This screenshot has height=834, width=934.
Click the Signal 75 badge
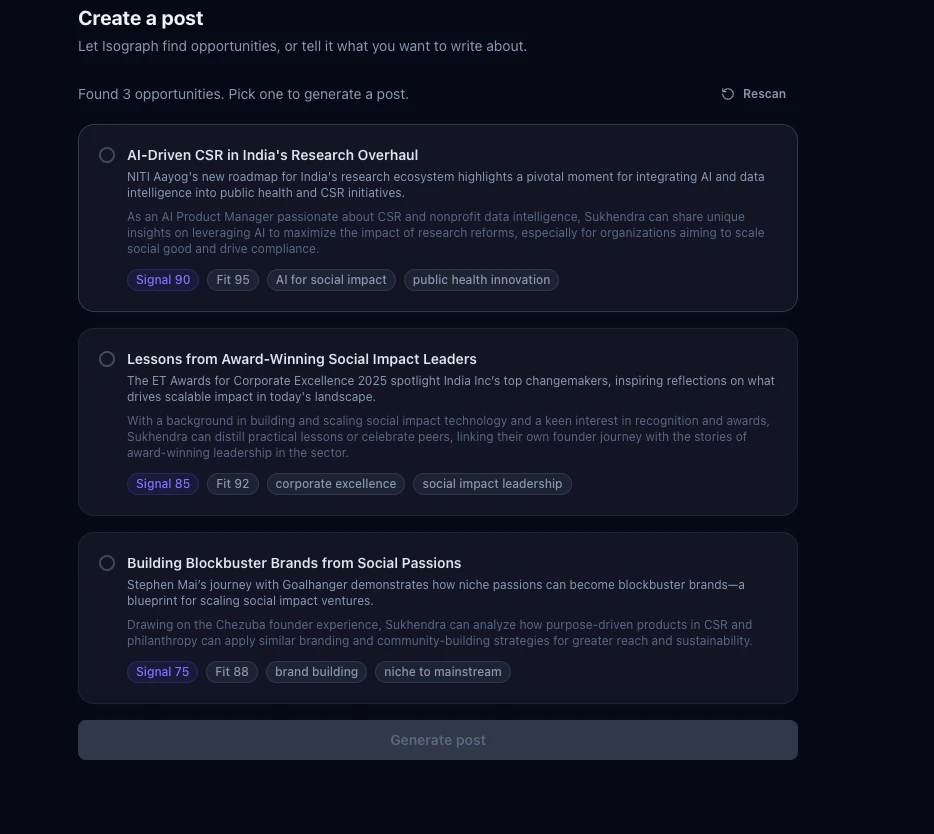pyautogui.click(x=163, y=672)
